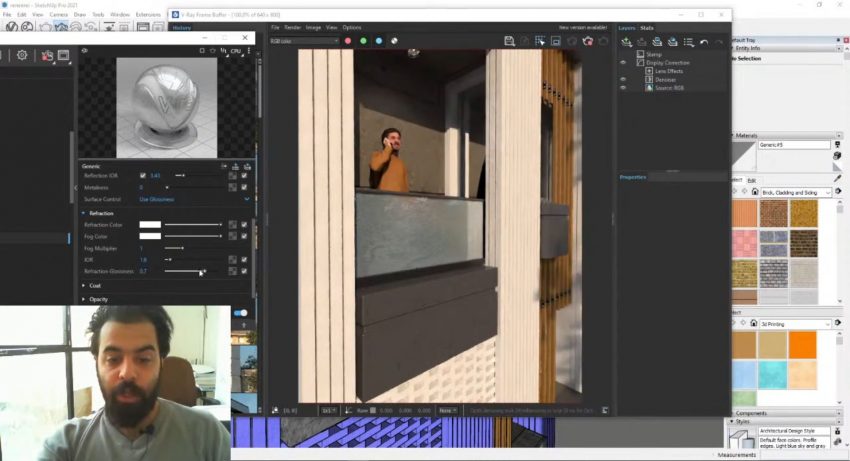Click the layer list options icon

click(x=688, y=42)
